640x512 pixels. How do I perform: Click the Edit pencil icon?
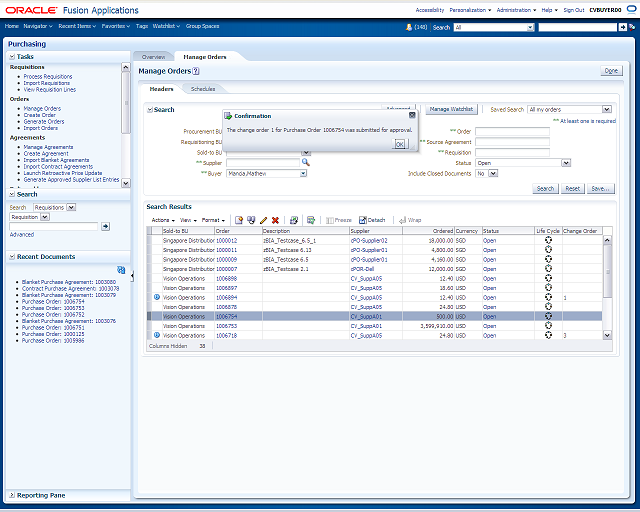263,220
